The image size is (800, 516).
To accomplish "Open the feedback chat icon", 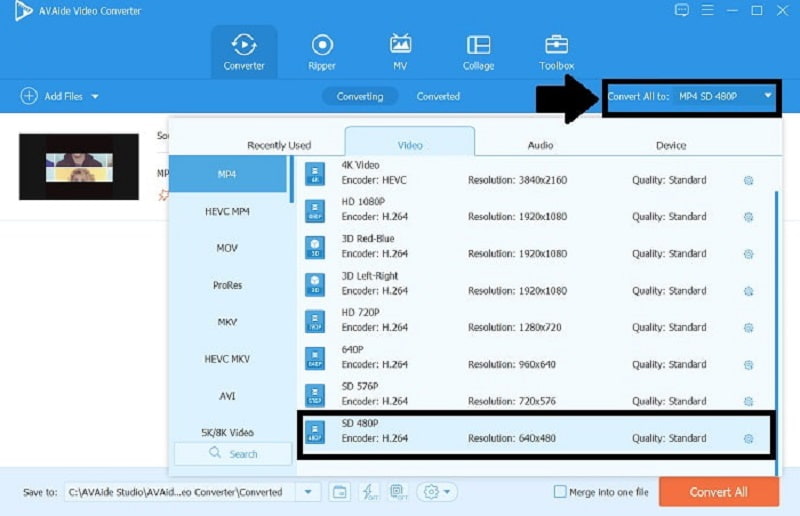I will pyautogui.click(x=682, y=10).
